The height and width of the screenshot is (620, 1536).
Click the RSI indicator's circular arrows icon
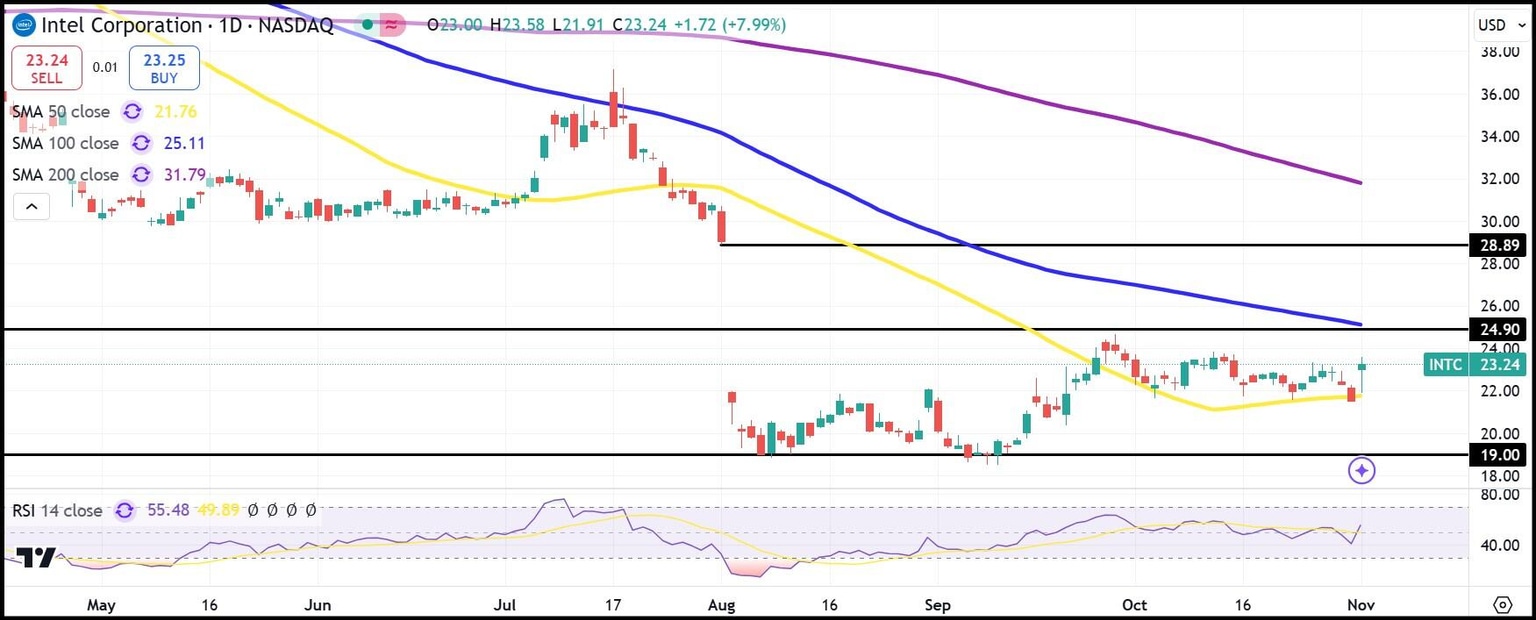[x=124, y=510]
